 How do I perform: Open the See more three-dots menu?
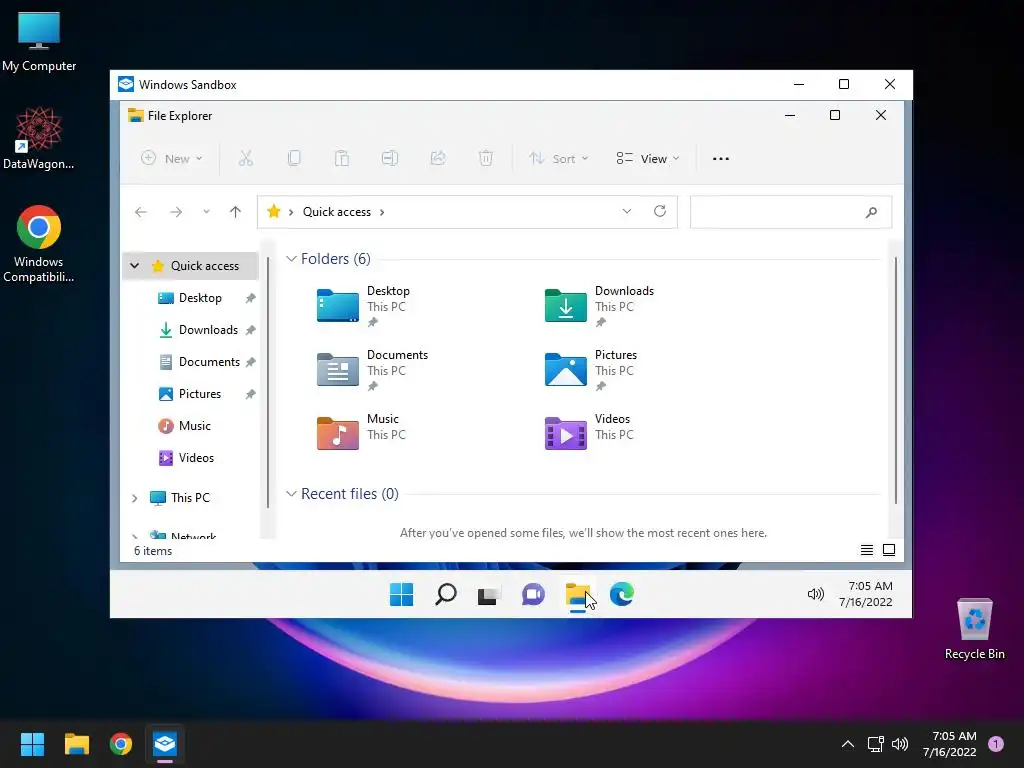(721, 159)
